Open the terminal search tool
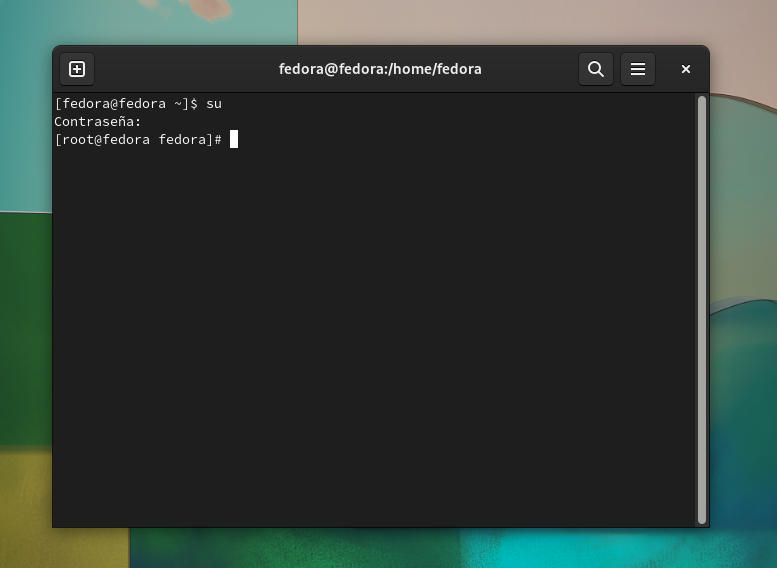This screenshot has width=777, height=568. (x=596, y=69)
